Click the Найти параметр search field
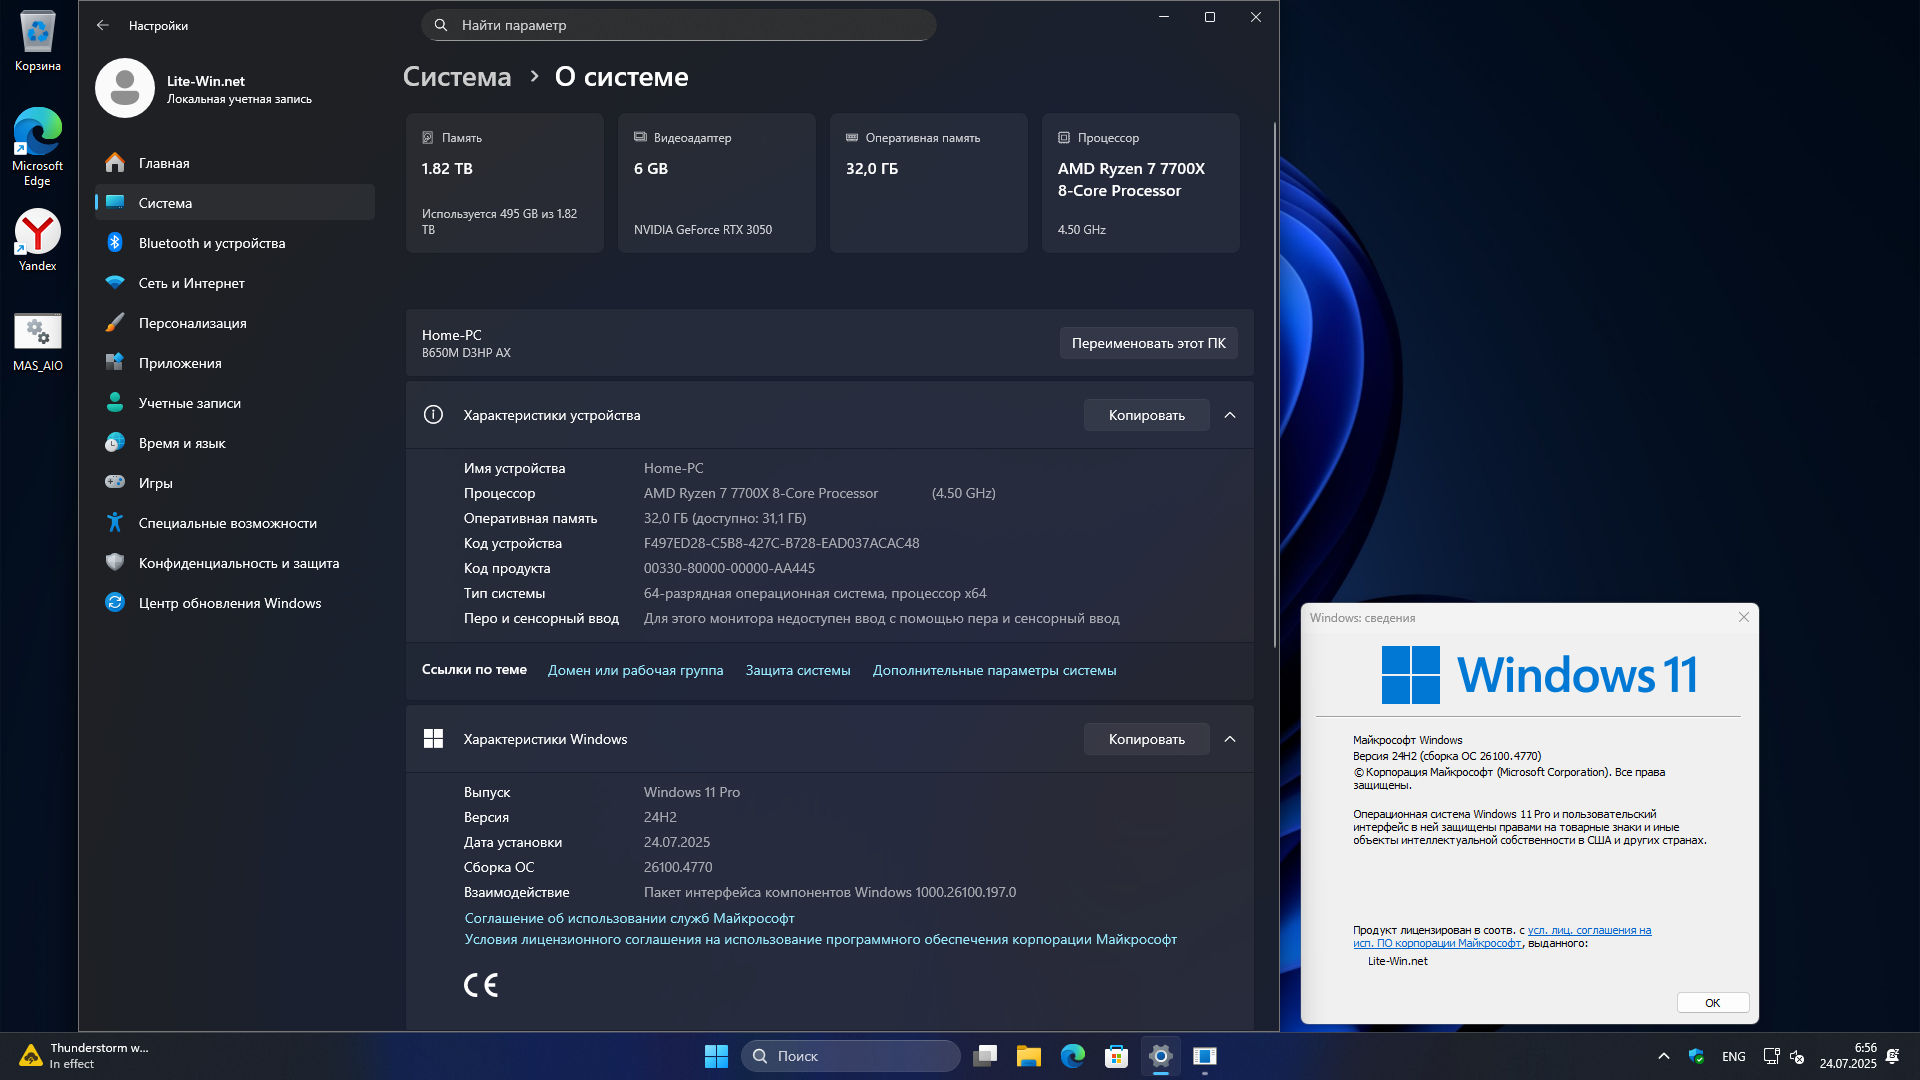 [680, 25]
